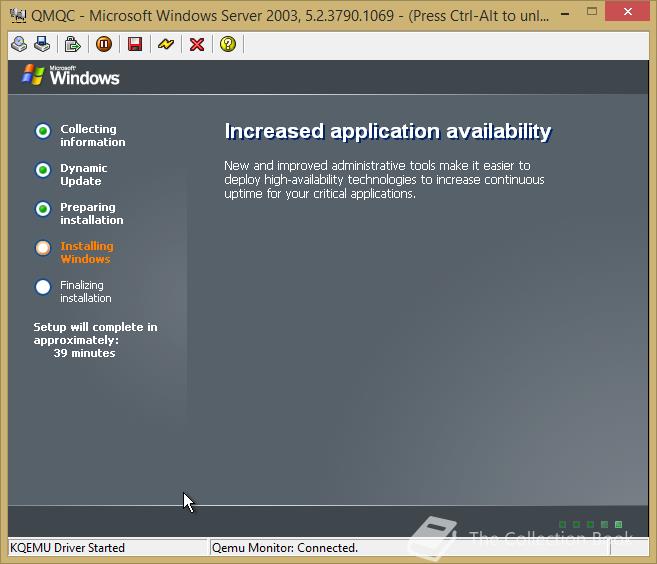
Task: Click the orange Installing Windows step indicator
Action: (43, 248)
